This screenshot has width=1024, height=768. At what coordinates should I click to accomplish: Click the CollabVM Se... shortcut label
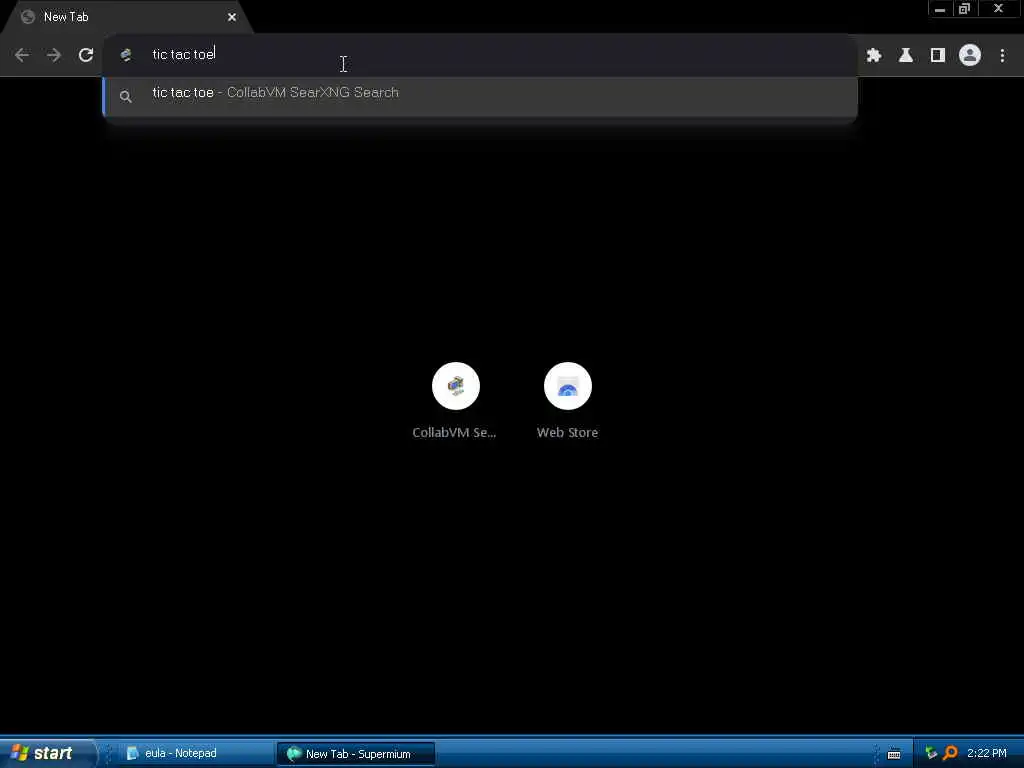pos(454,432)
